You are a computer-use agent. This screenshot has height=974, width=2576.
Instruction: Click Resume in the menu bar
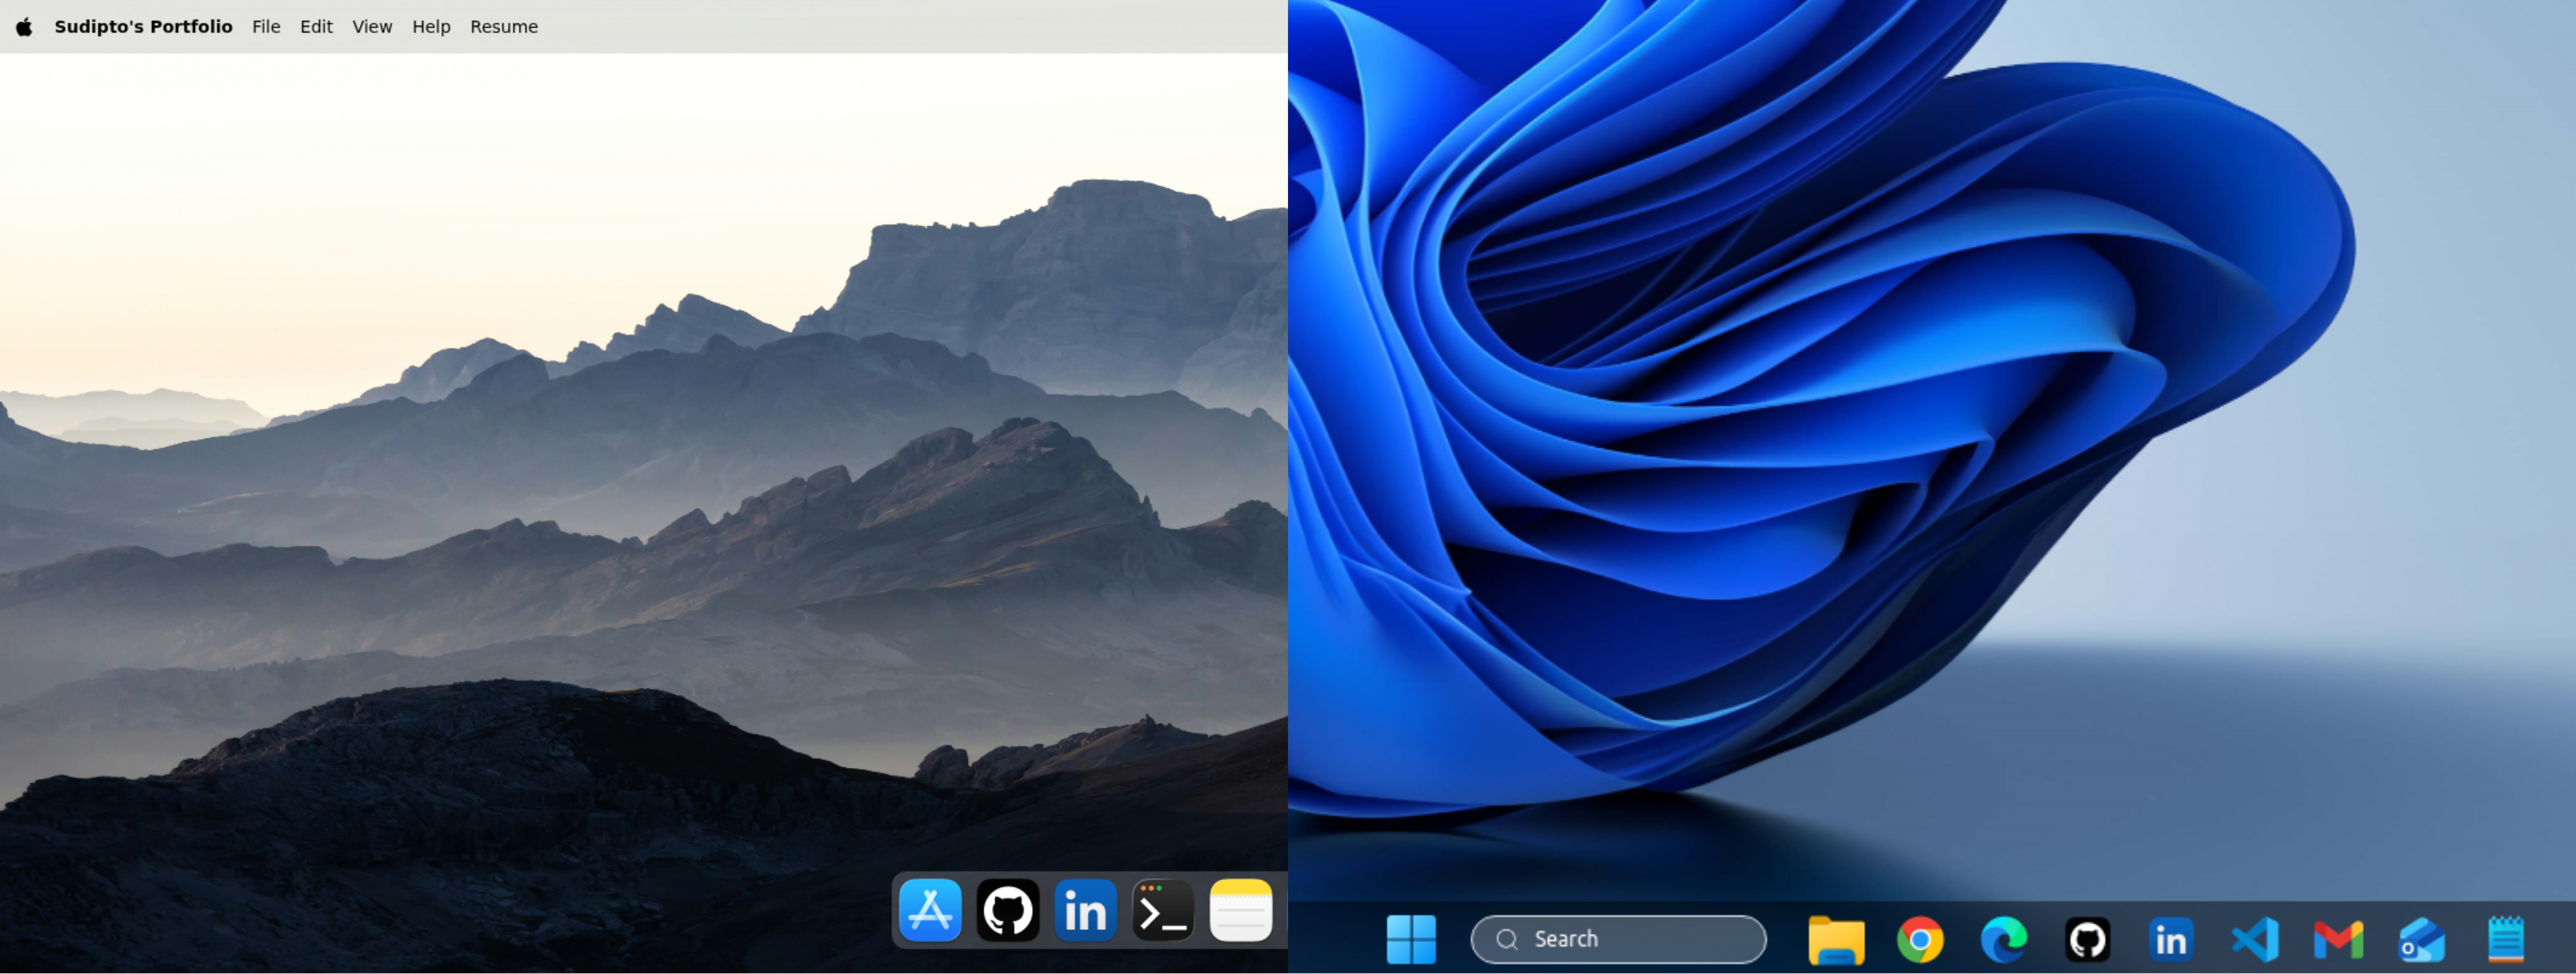coord(504,27)
